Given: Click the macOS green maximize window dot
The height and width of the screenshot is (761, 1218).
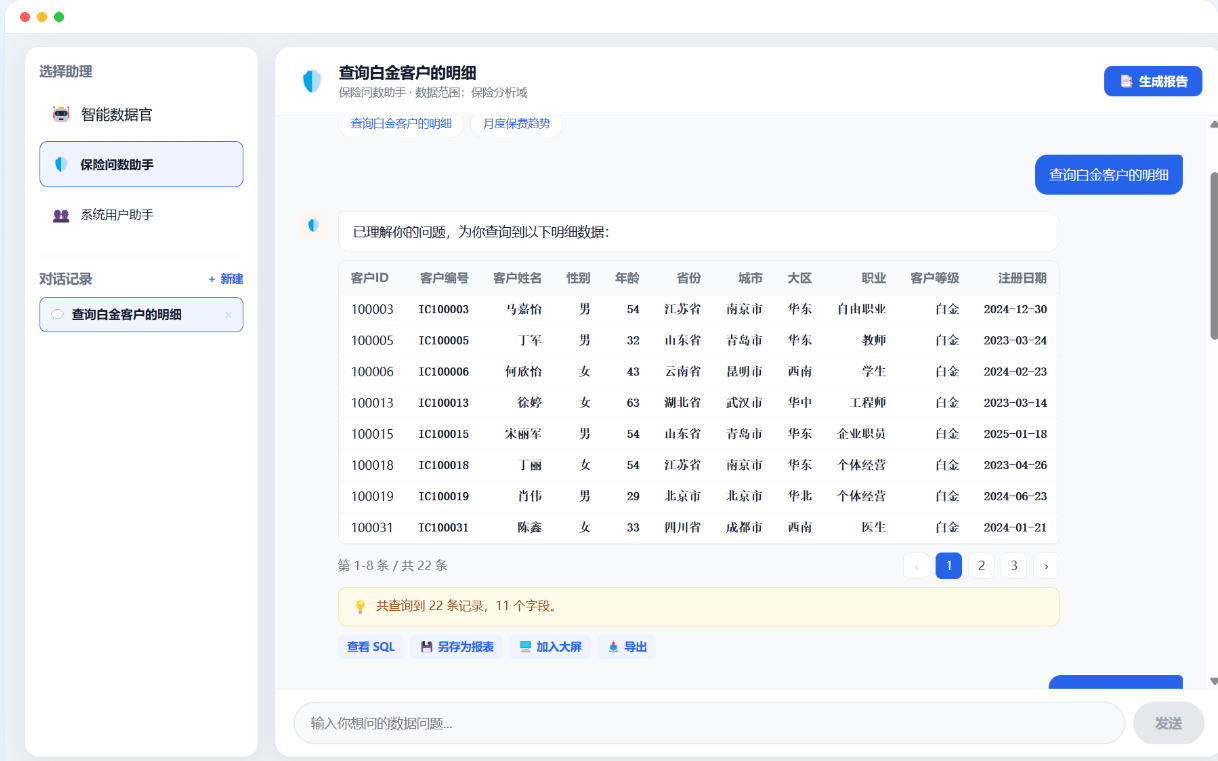Looking at the screenshot, I should pos(59,17).
